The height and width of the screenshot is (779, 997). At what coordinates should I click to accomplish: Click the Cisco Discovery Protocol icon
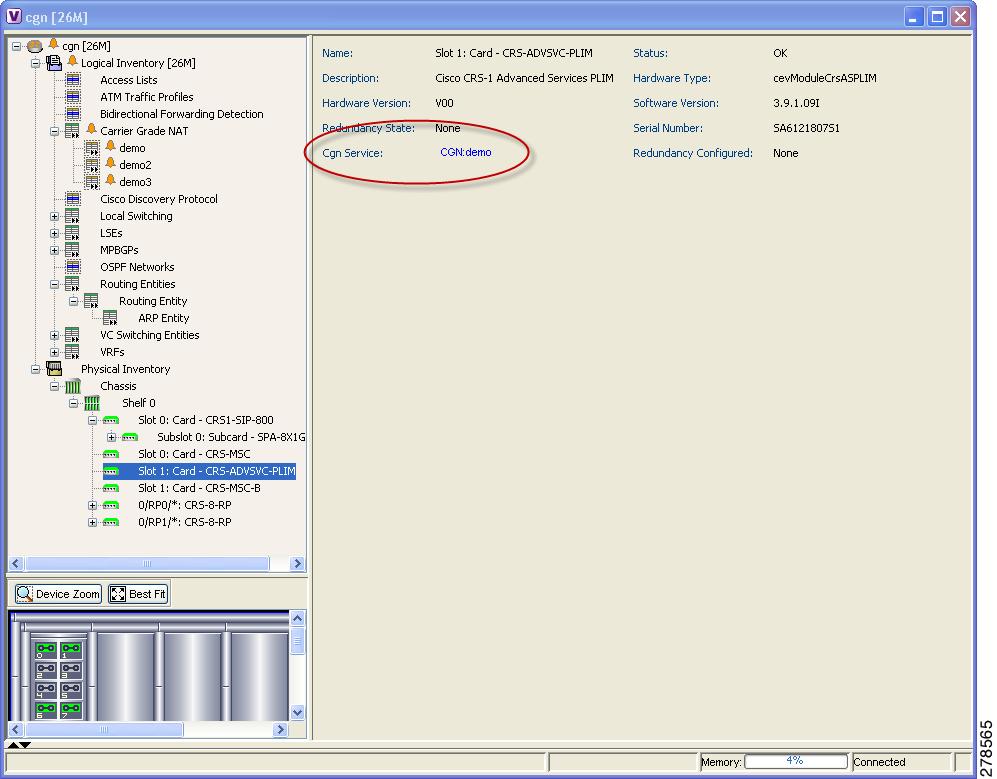(x=73, y=198)
